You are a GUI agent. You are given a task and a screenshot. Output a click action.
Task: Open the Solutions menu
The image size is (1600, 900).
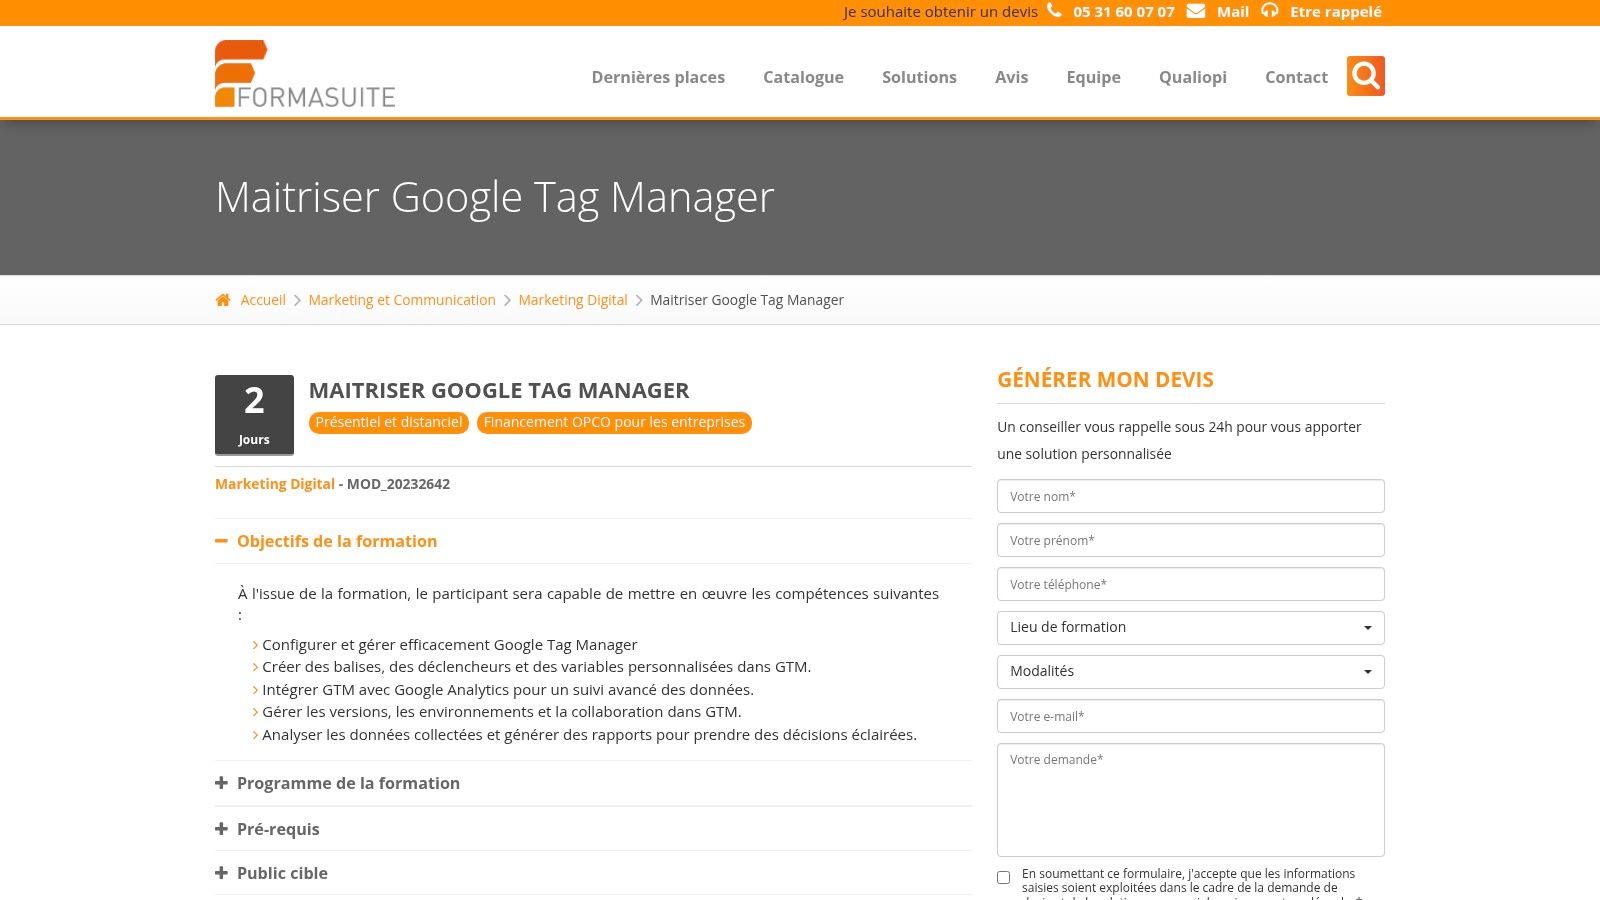pos(919,77)
